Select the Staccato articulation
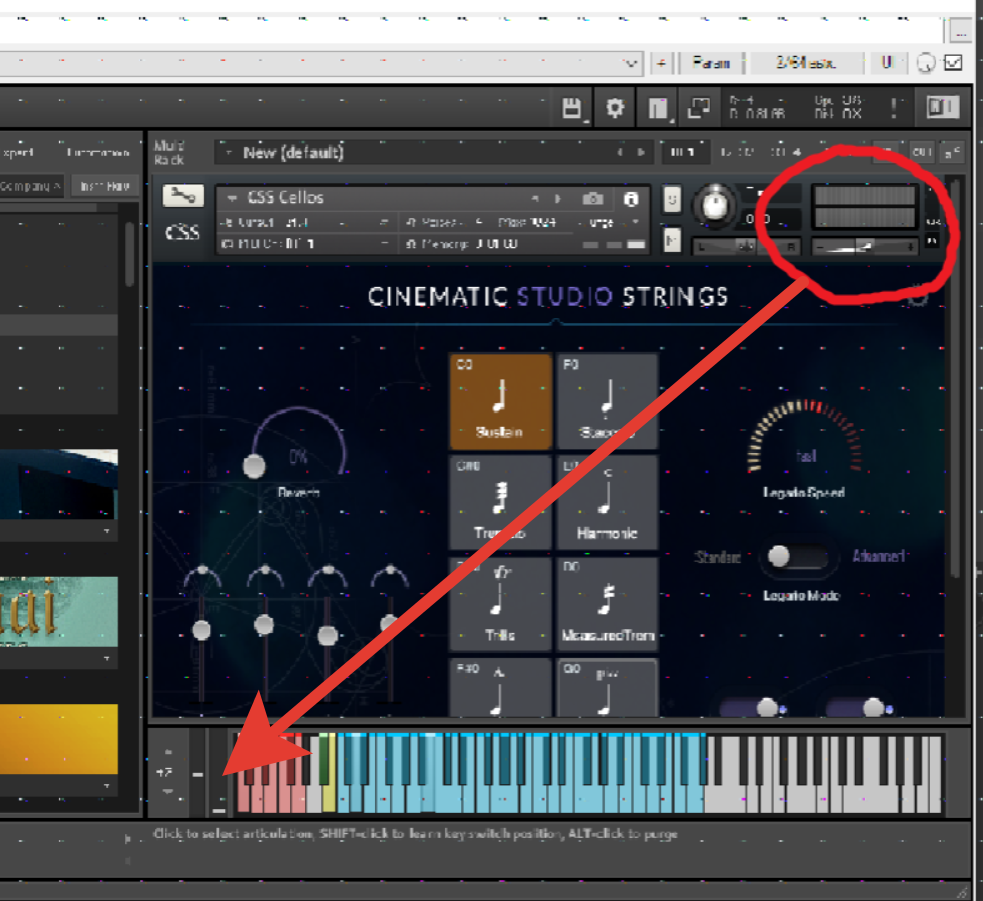 click(607, 401)
